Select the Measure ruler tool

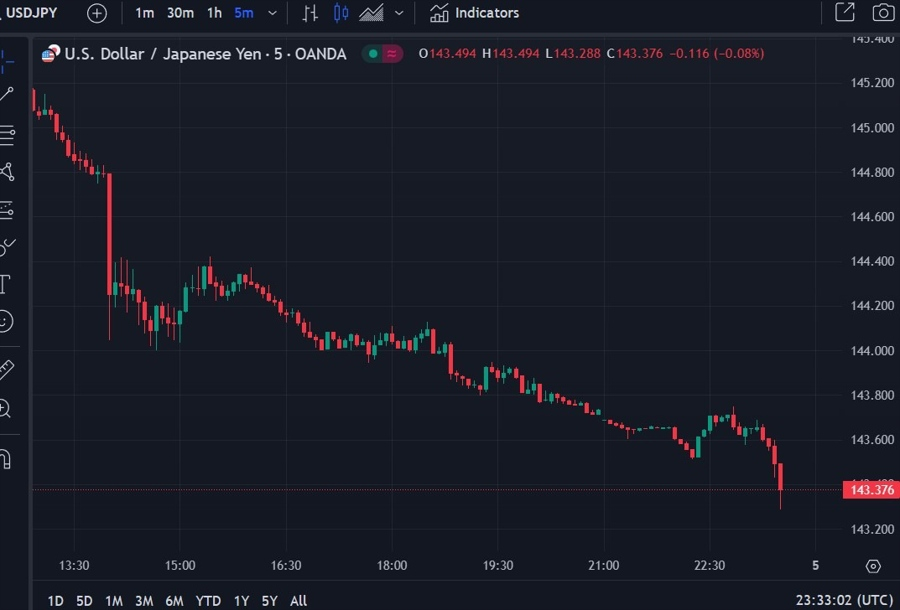click(x=6, y=370)
